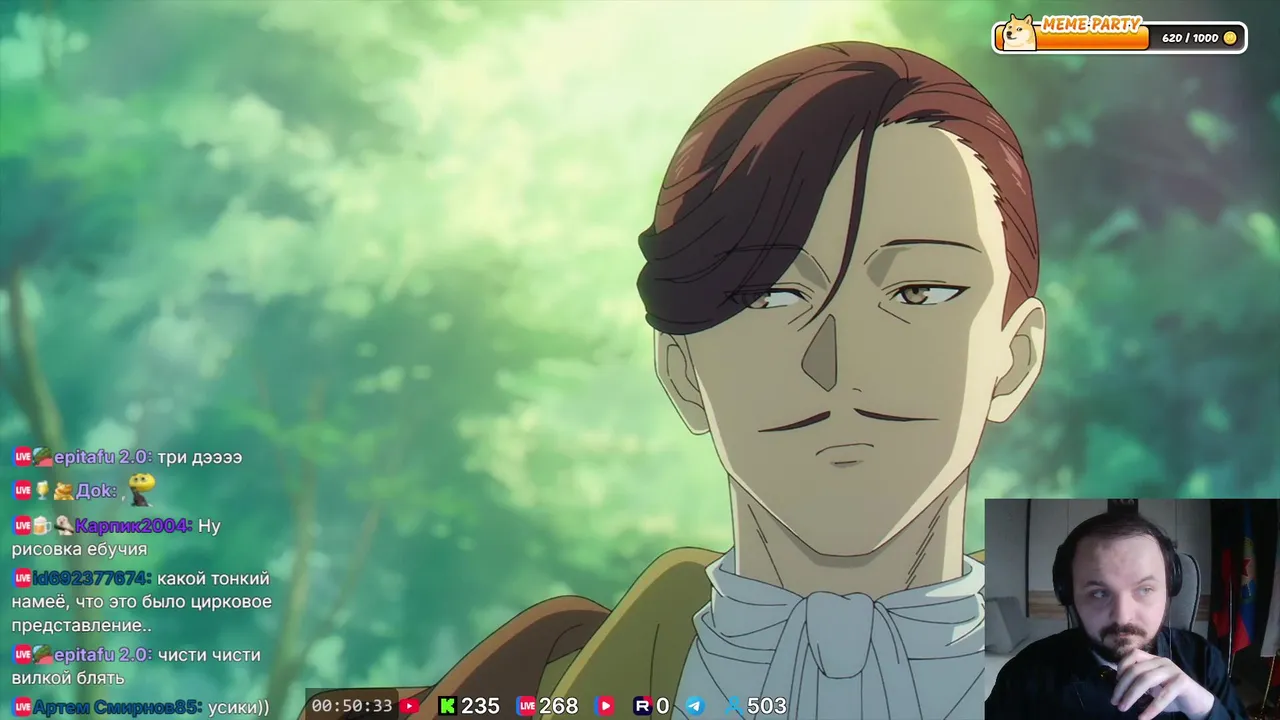The width and height of the screenshot is (1280, 720).
Task: Click the red play icon before Rutube
Action: [x=605, y=706]
